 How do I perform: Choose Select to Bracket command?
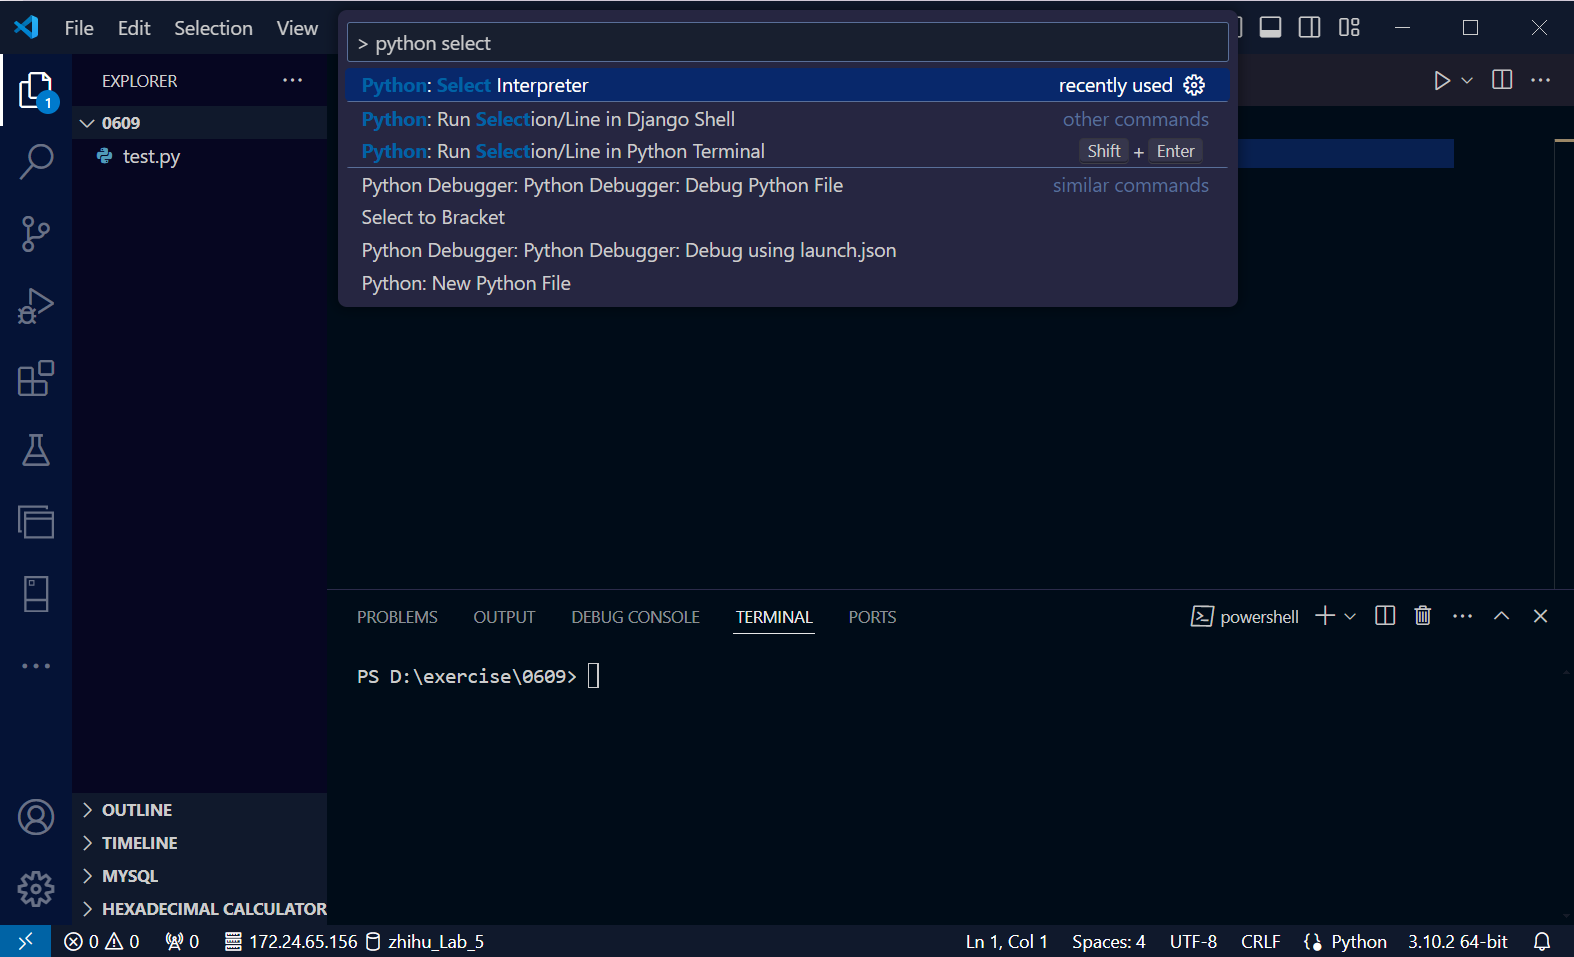pyautogui.click(x=787, y=217)
